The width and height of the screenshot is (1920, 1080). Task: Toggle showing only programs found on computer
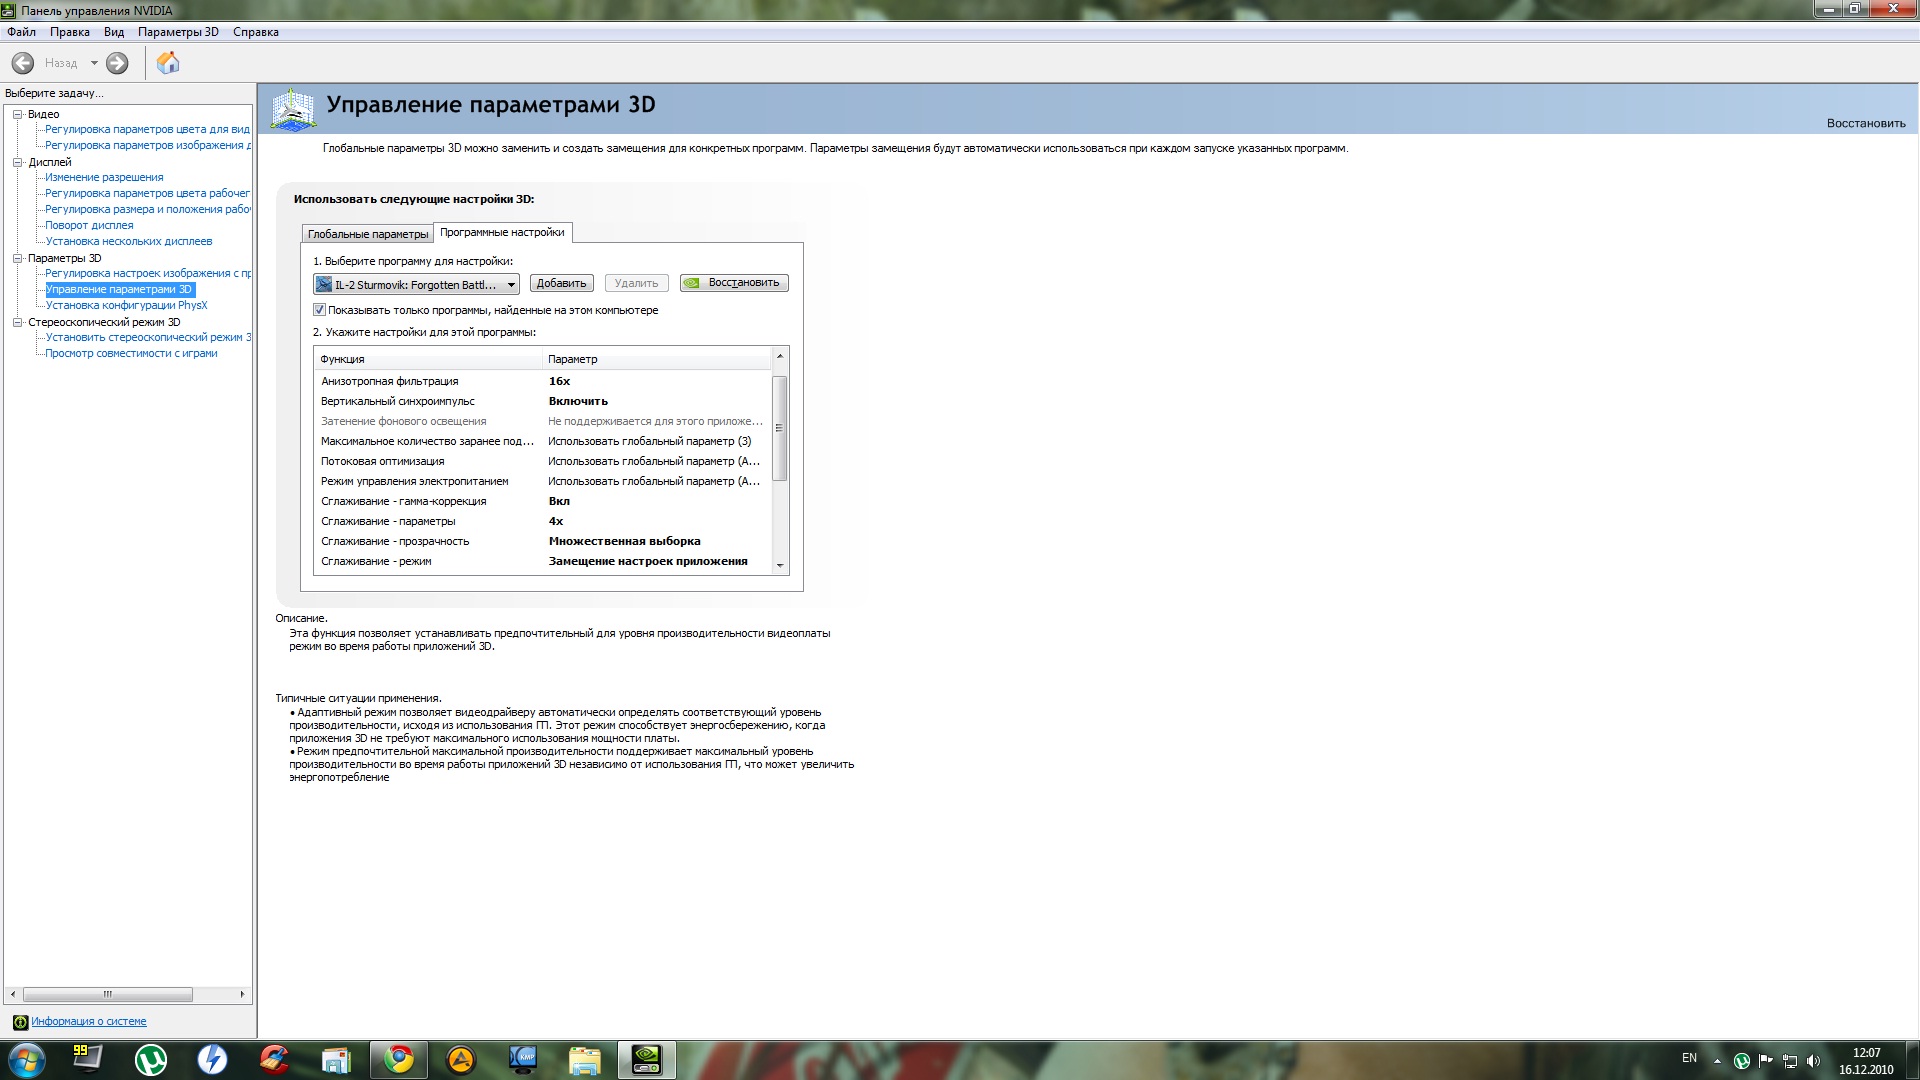click(320, 310)
